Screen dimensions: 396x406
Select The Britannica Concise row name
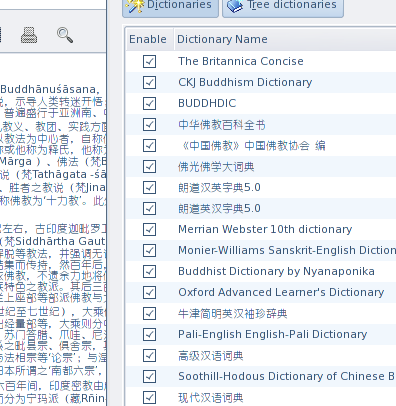241,61
